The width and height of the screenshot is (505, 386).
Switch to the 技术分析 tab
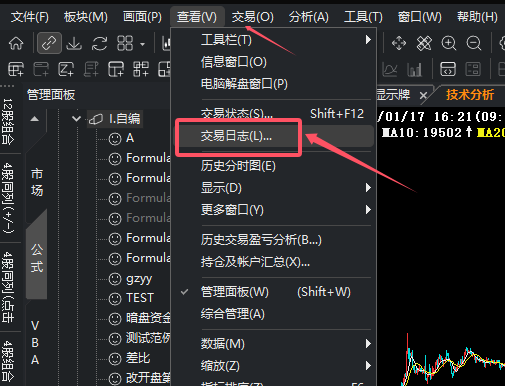tap(470, 95)
